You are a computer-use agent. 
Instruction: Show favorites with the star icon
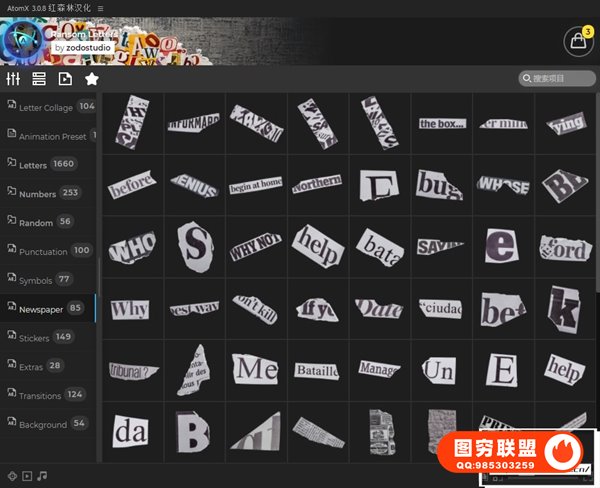point(92,79)
